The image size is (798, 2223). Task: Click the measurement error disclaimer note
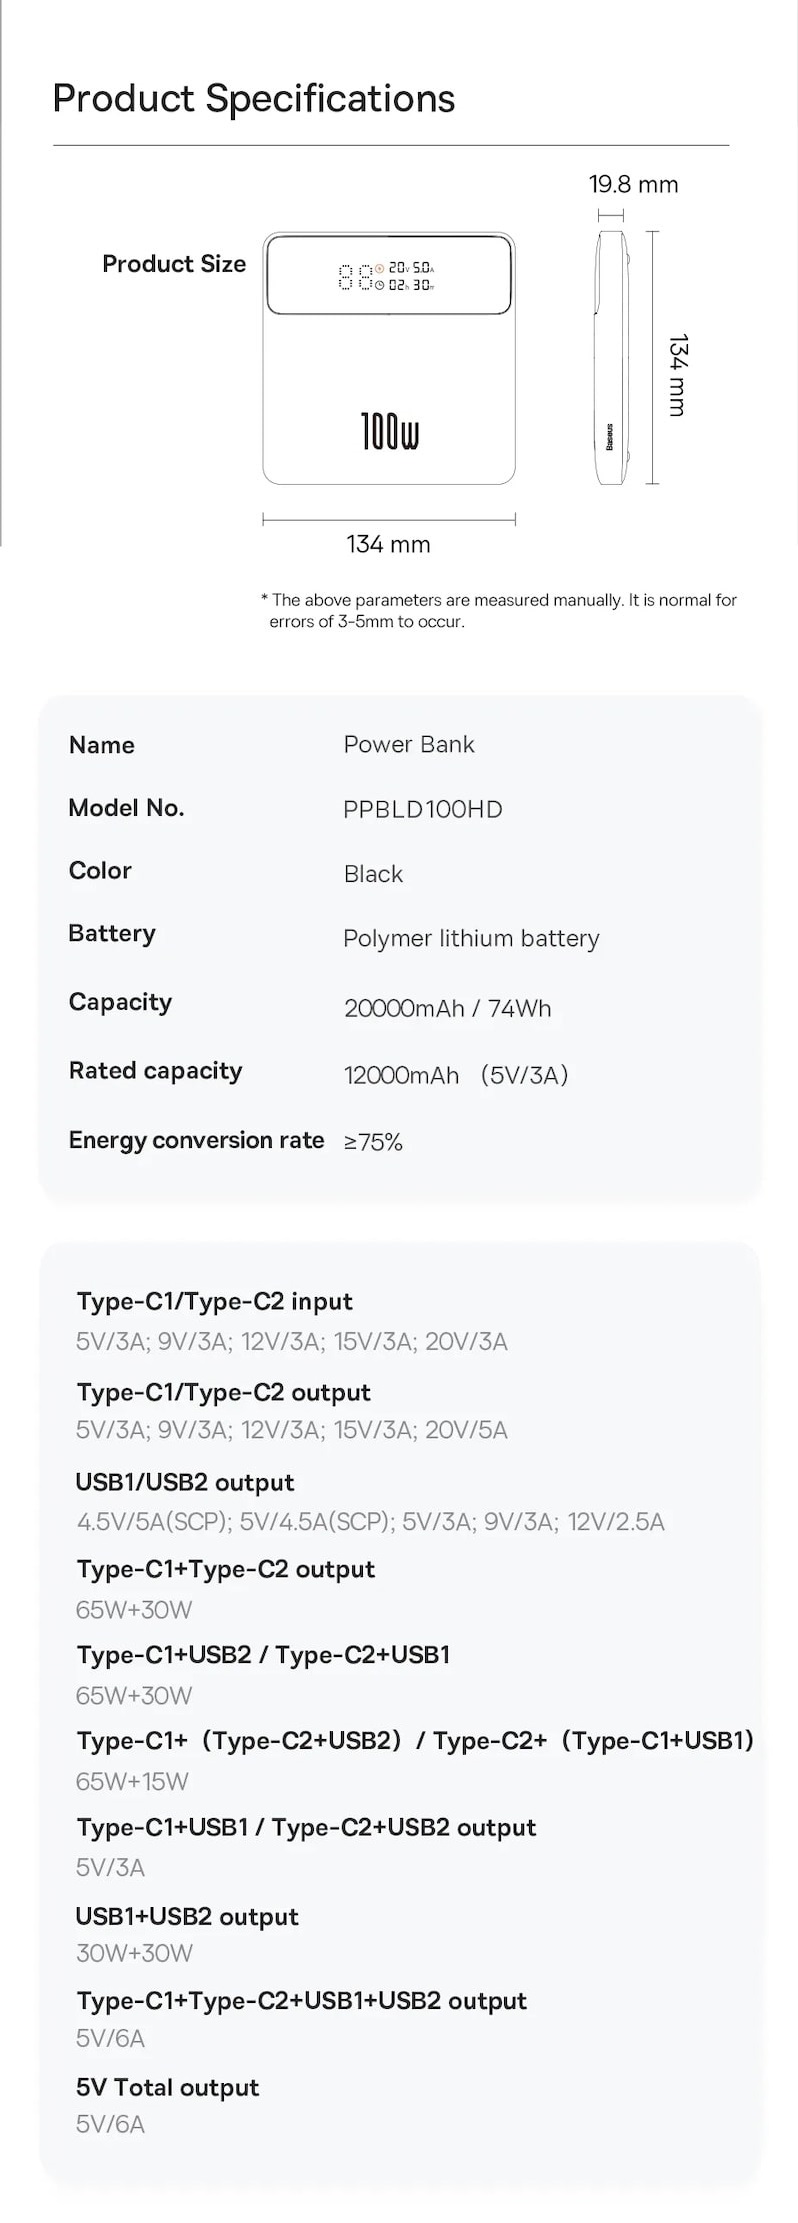coord(499,611)
